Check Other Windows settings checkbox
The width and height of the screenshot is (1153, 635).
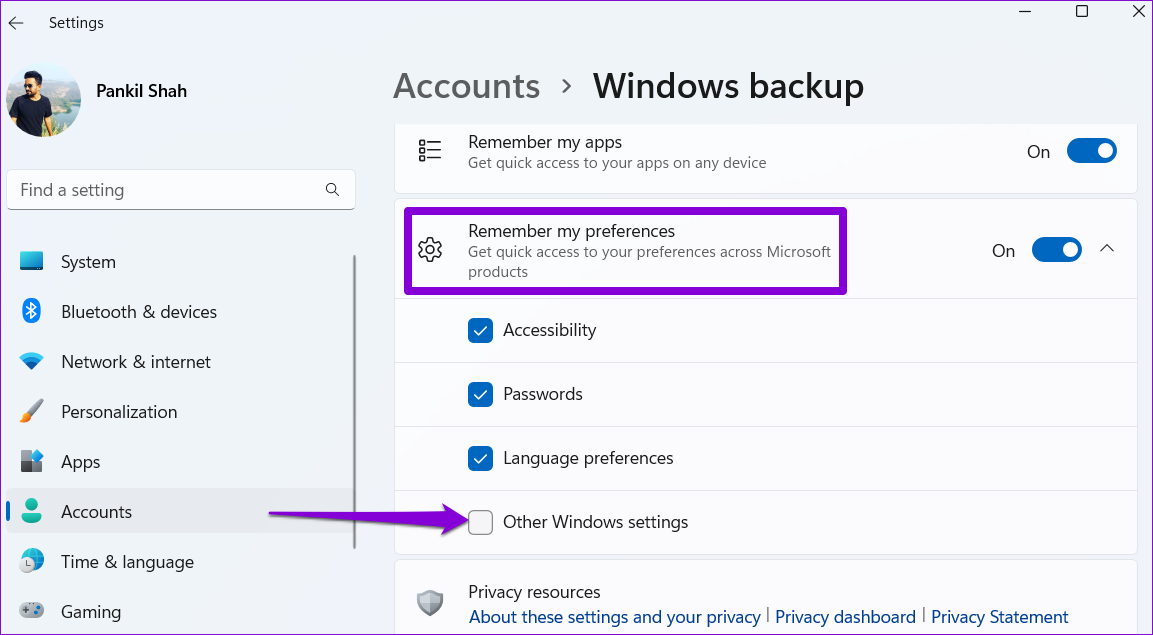click(481, 522)
